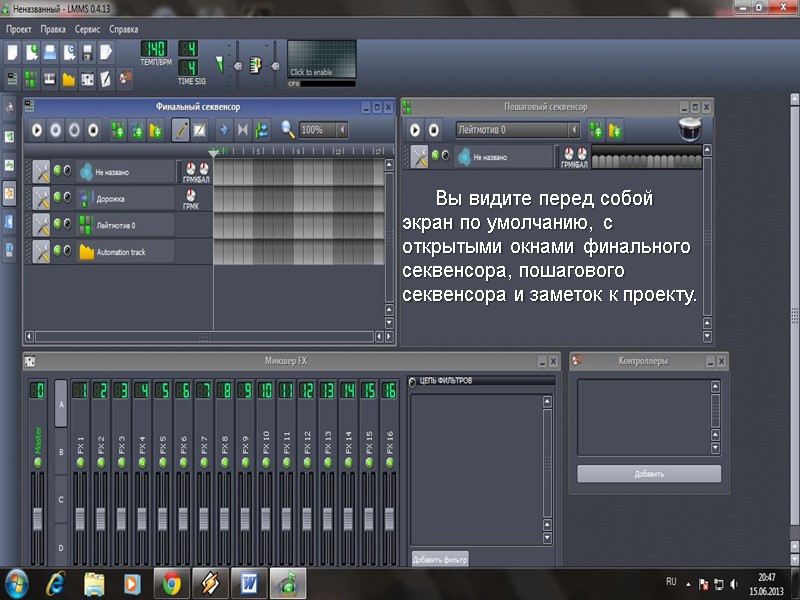Mute FX 1 channel via its green LED
Screen dimensions: 800x600
pyautogui.click(x=80, y=463)
